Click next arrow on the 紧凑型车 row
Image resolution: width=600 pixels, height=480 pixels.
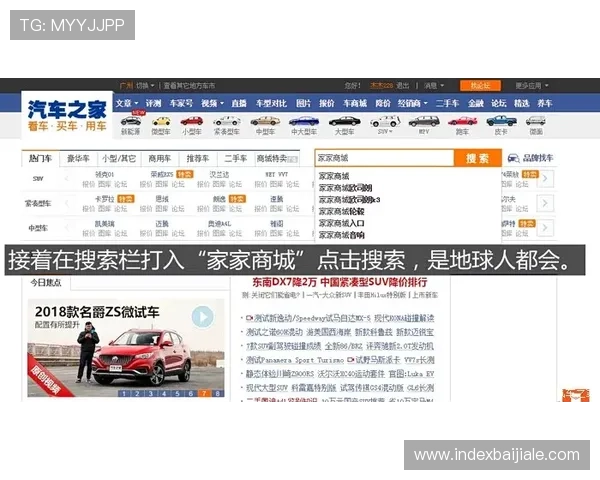click(545, 203)
